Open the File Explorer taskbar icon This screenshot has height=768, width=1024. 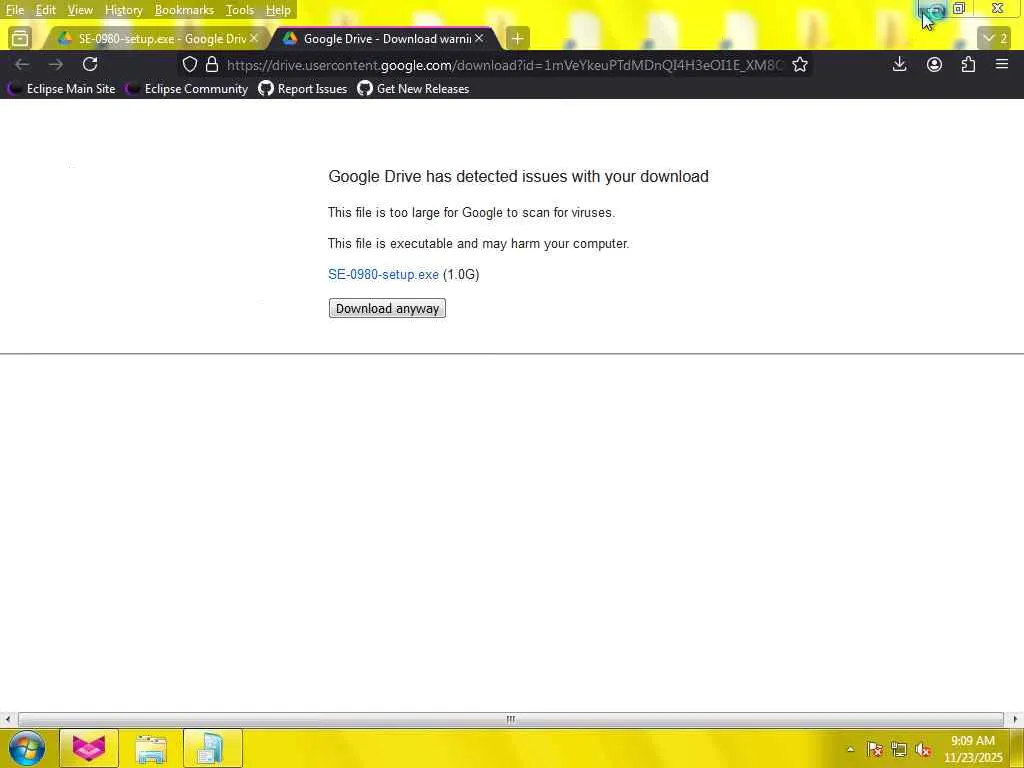pyautogui.click(x=151, y=748)
